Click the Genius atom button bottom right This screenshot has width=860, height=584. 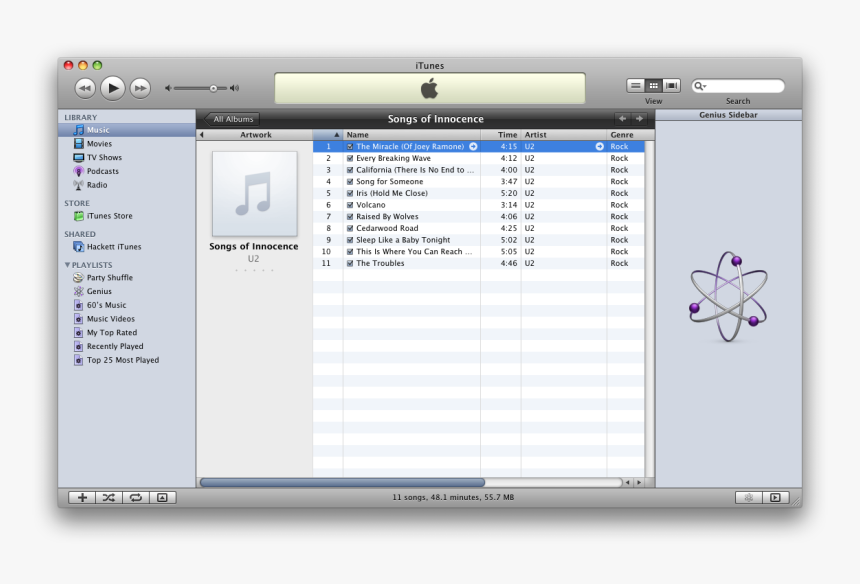749,497
